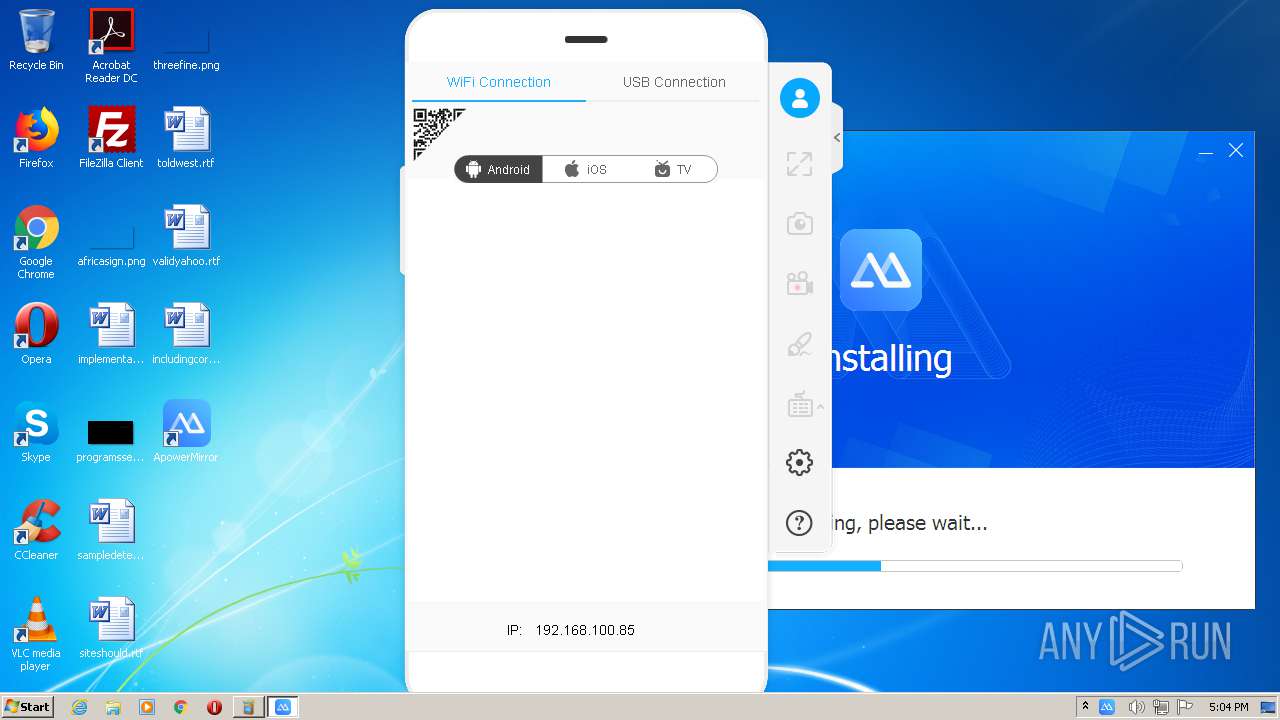Select the siteshould.rtf desktop document

click(111, 628)
